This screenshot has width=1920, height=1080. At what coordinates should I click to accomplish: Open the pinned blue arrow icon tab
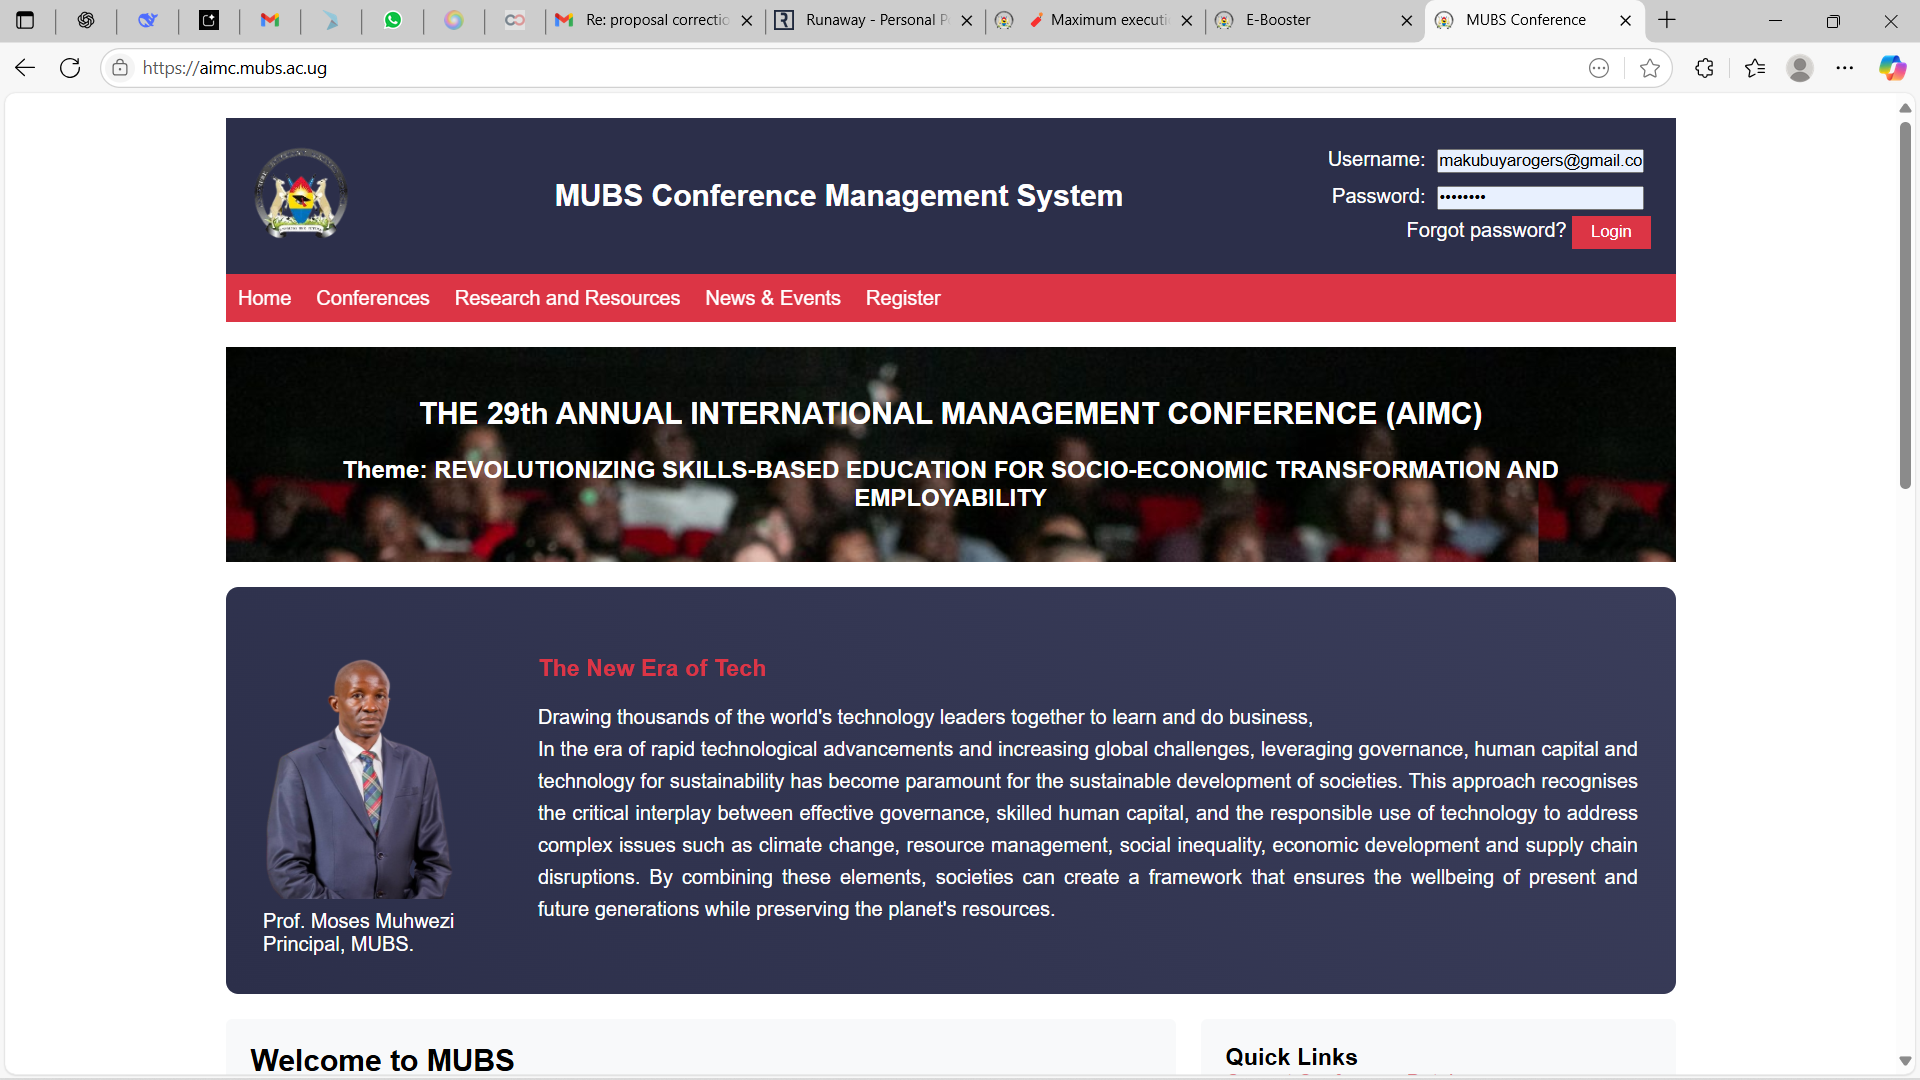[331, 20]
